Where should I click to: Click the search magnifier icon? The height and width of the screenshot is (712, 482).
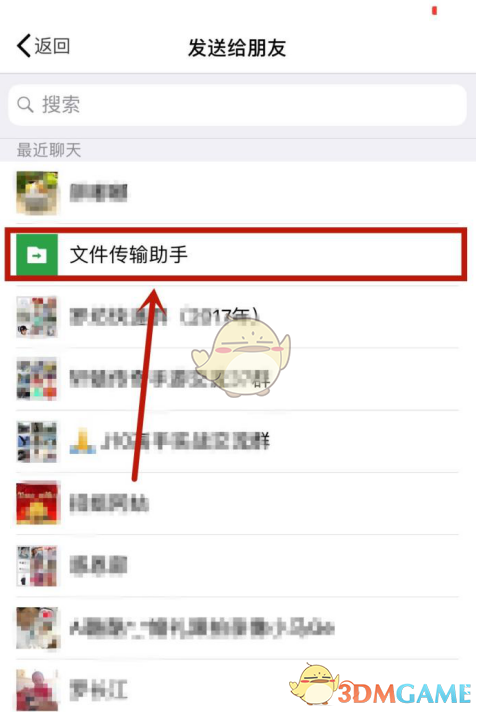click(x=25, y=104)
